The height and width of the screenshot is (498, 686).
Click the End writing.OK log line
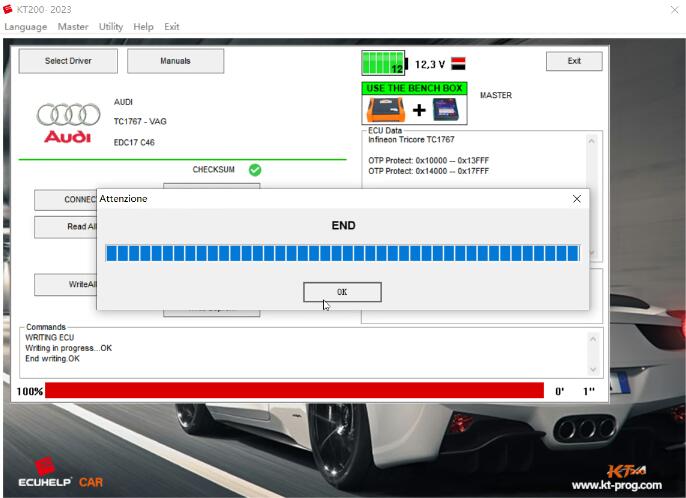(x=52, y=358)
